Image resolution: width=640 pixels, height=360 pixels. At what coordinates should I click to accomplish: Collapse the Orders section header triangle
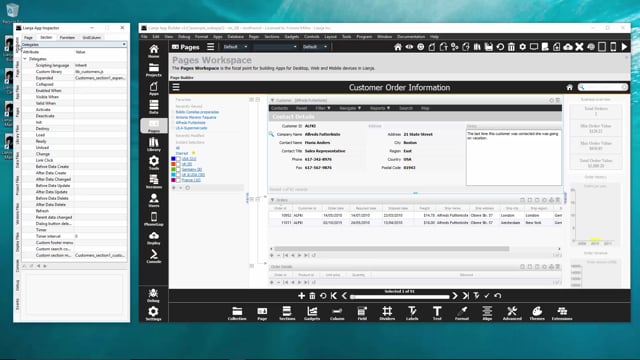tap(272, 200)
